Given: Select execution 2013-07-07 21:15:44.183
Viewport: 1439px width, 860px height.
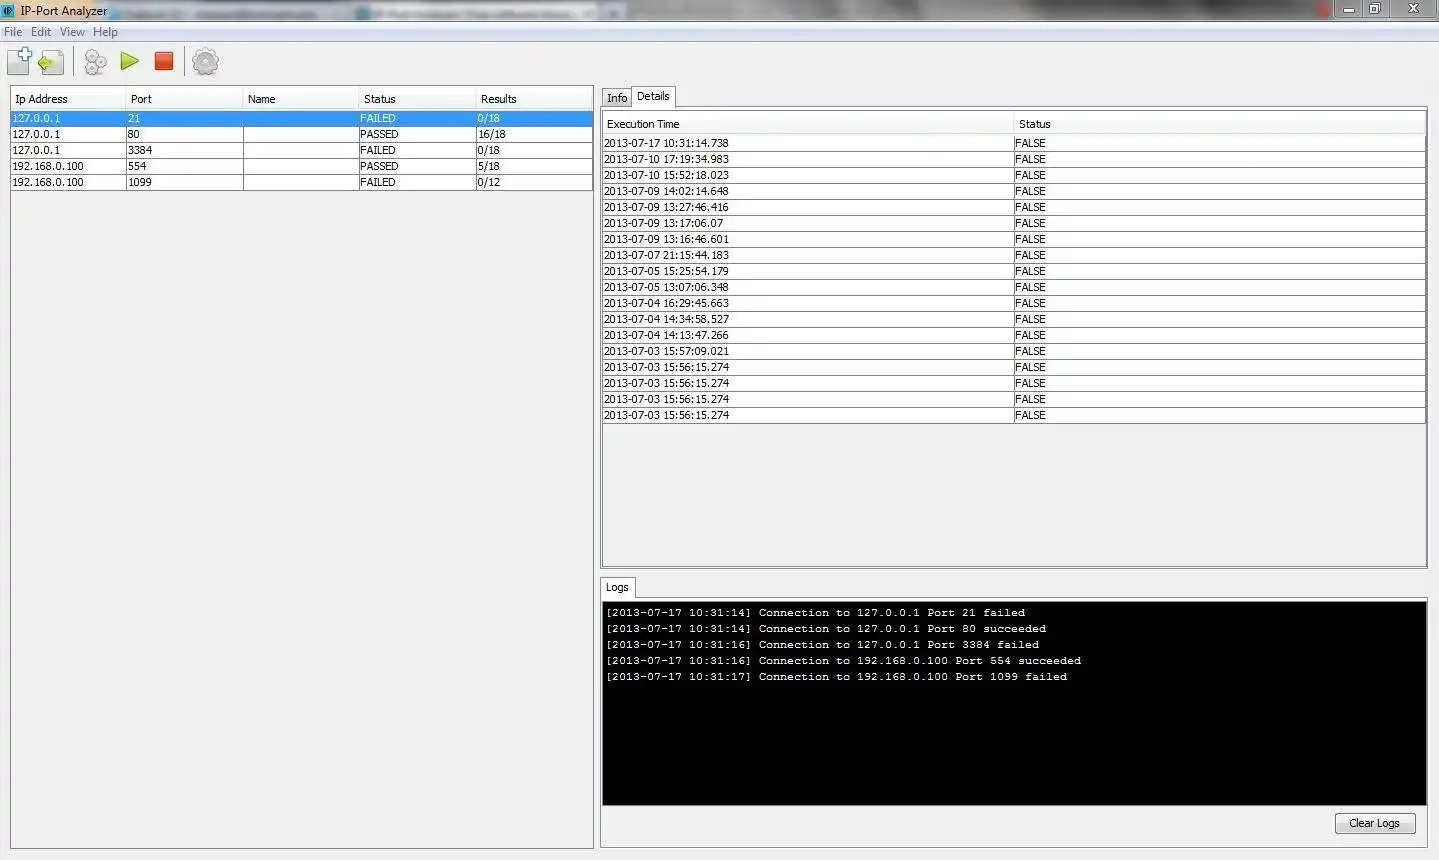Looking at the screenshot, I should tap(1014, 255).
